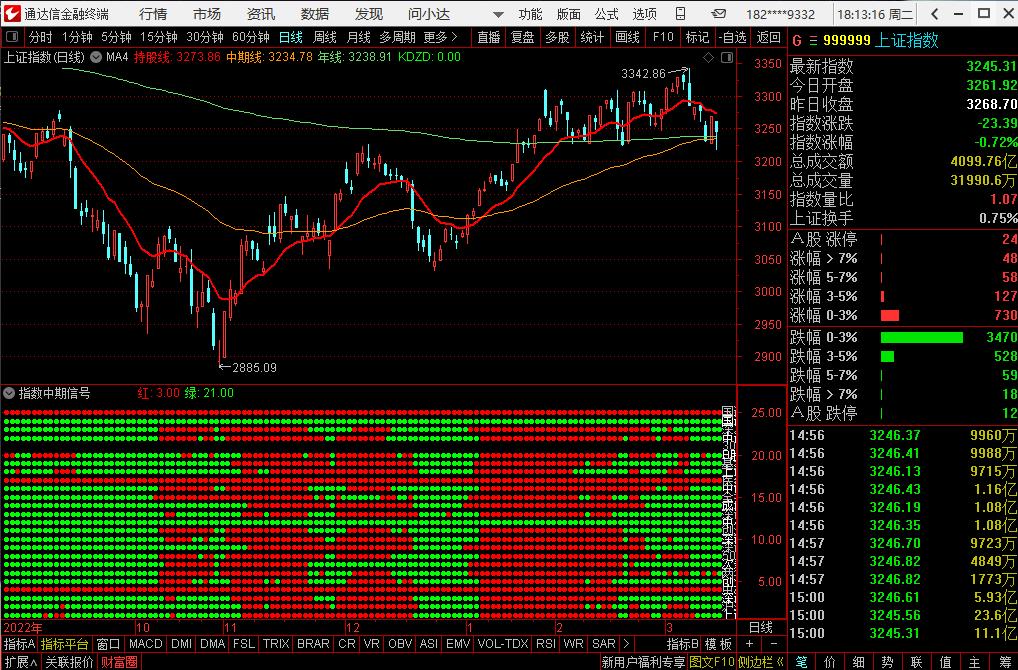Apply the MACD indicator
This screenshot has height=670, width=1018.
145,643
